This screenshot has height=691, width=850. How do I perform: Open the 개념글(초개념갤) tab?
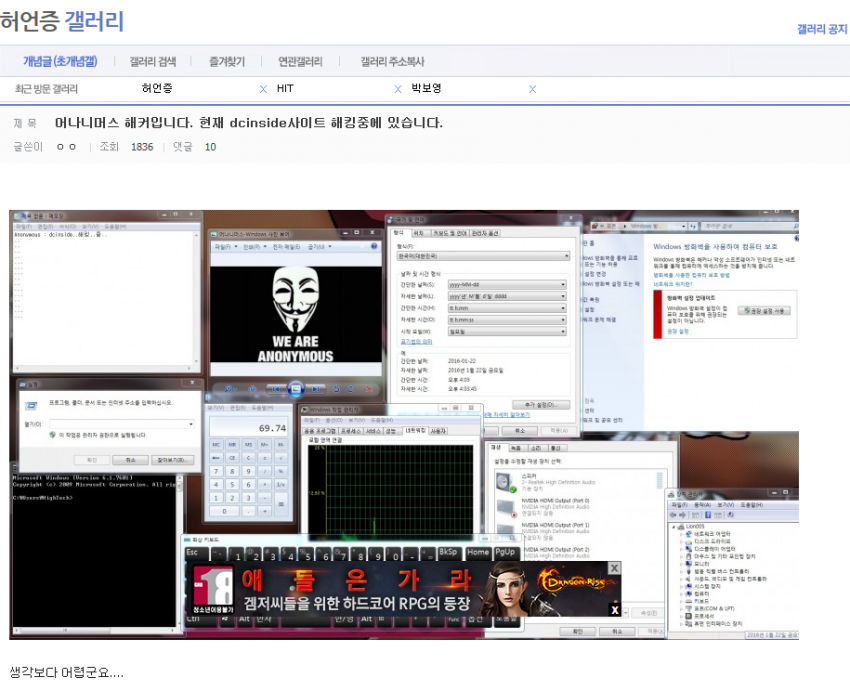pos(60,62)
